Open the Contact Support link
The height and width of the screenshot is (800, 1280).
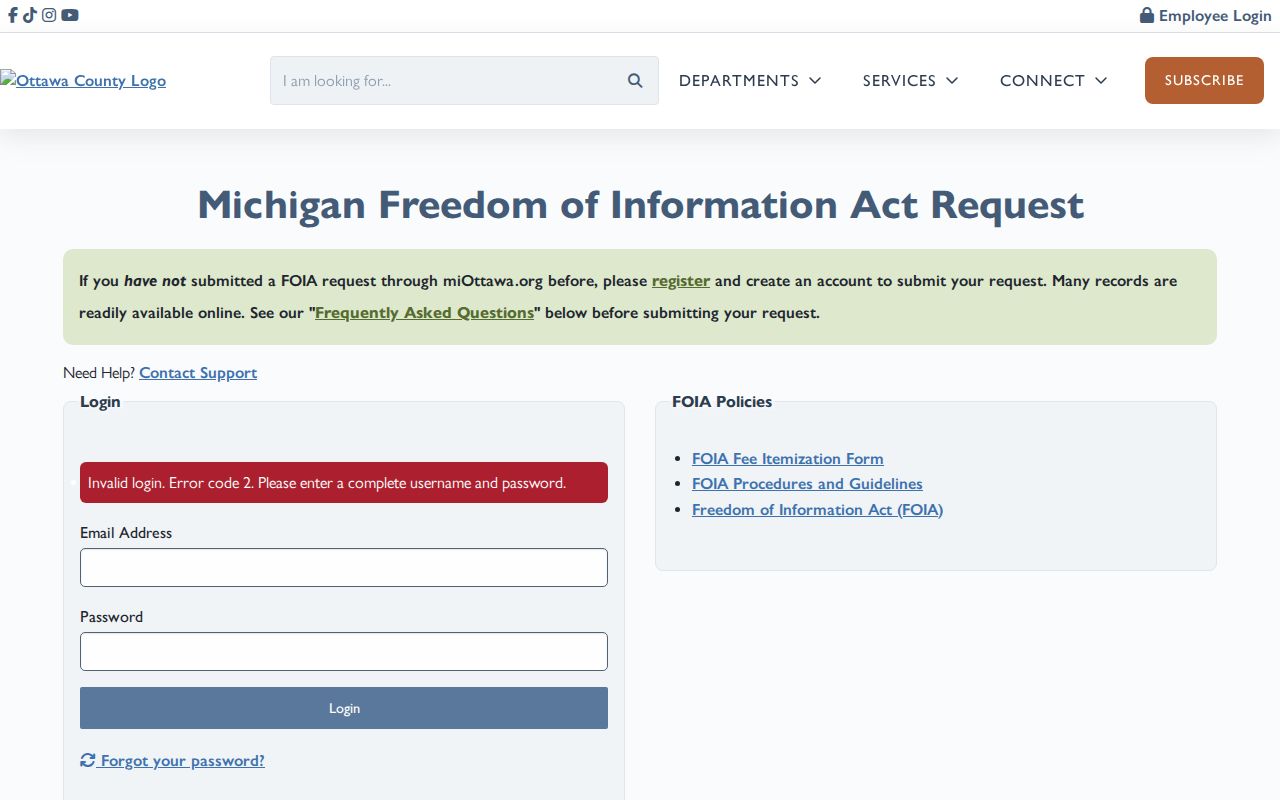pos(198,373)
